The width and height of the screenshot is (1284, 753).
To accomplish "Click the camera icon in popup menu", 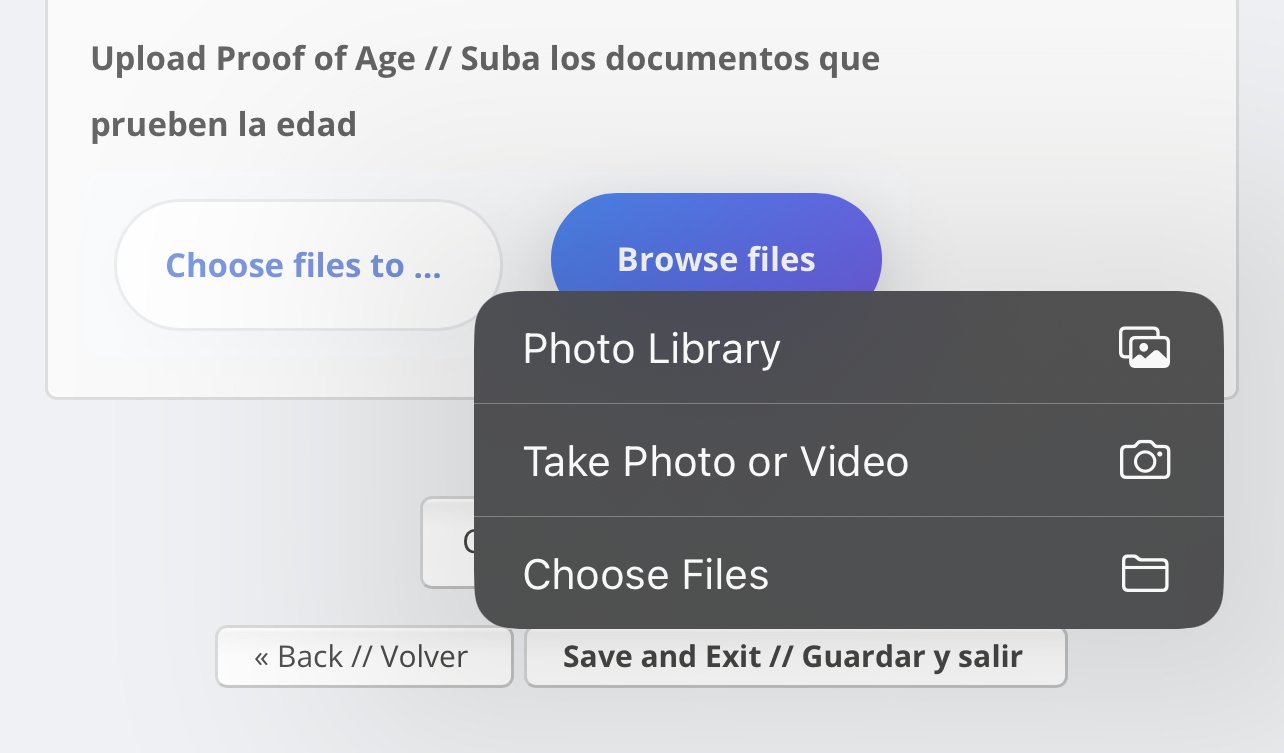I will point(1145,460).
